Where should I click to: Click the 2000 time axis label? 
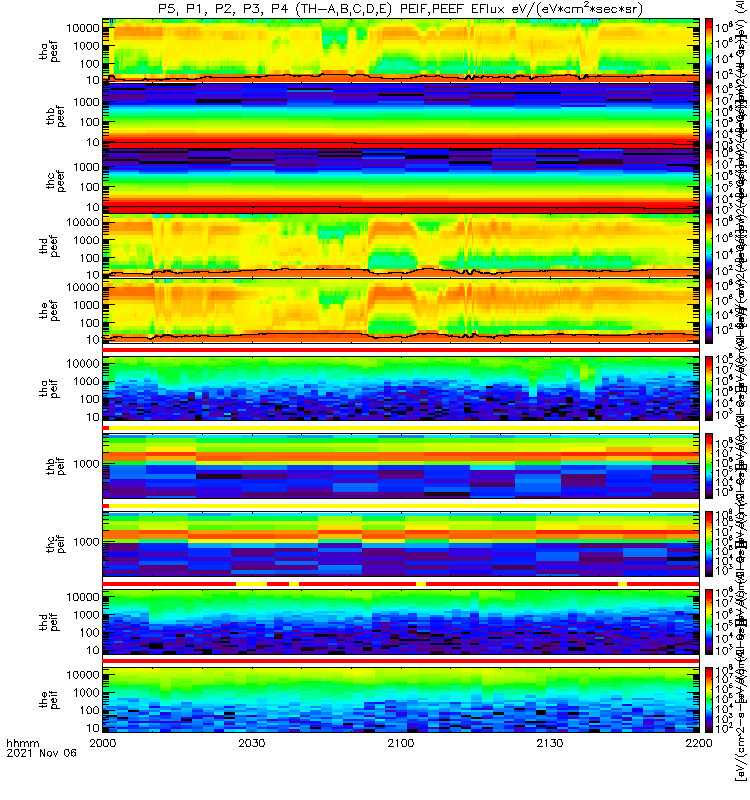click(x=103, y=743)
